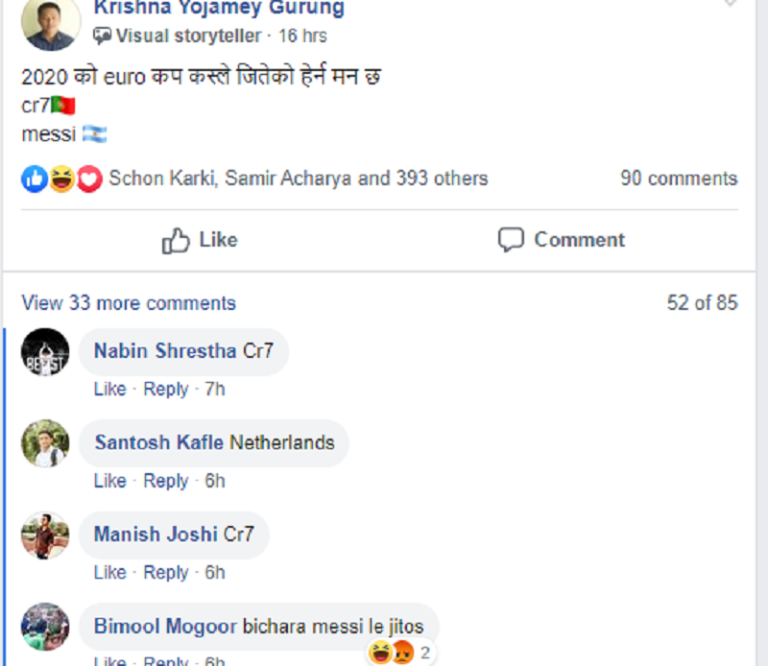Click Krishna Yojamey Gurung's profile photo

pos(50,22)
